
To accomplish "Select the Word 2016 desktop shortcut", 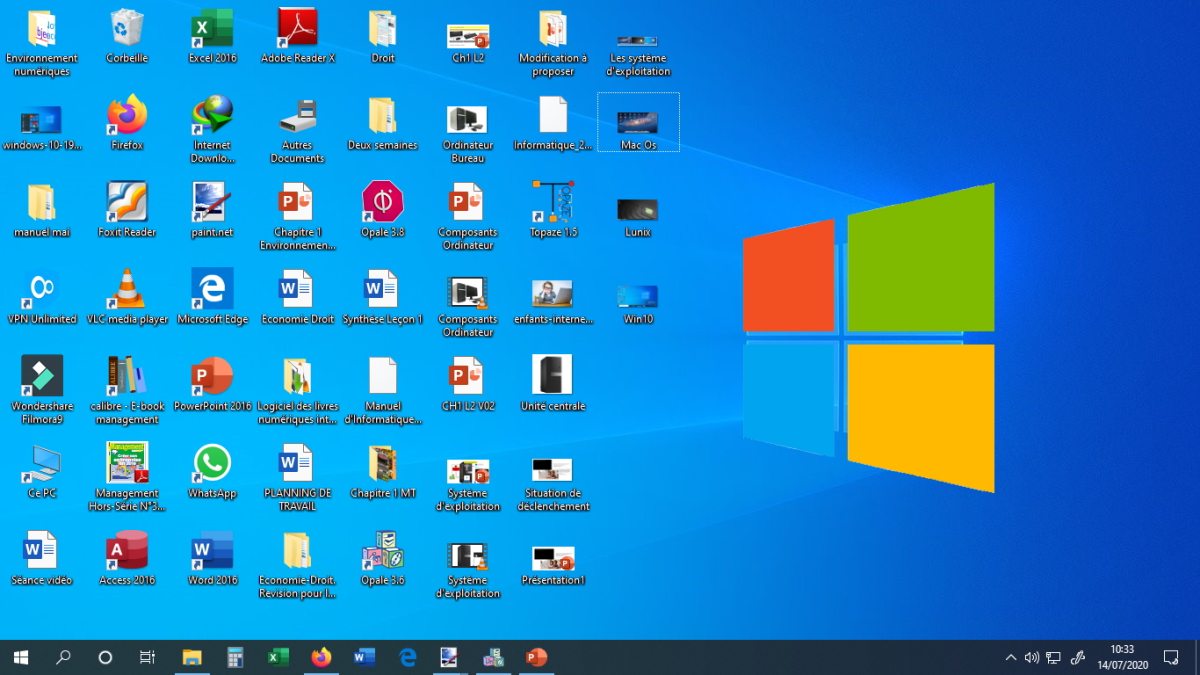I will [x=212, y=559].
